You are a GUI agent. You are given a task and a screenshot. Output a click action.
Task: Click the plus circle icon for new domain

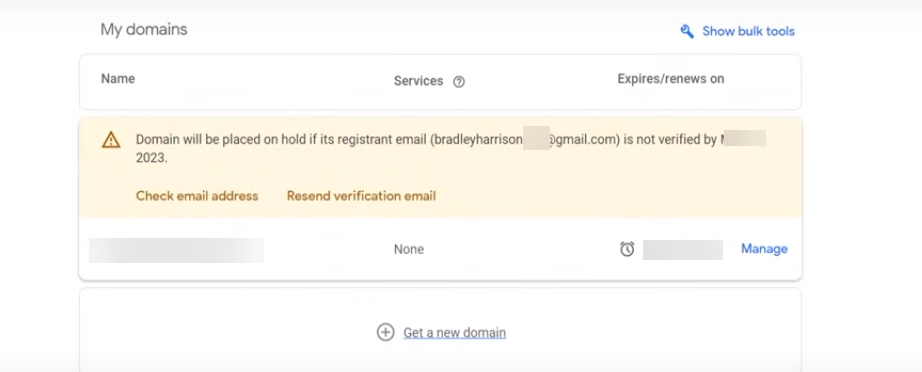click(385, 332)
